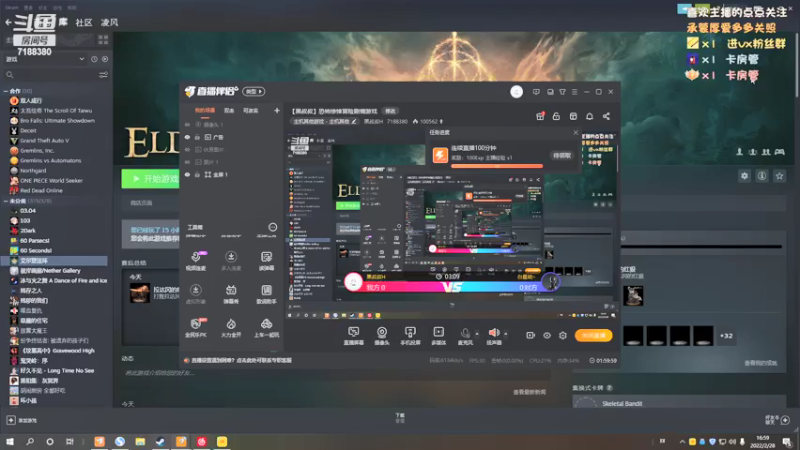Click green 开始游戏 play button in Steam
This screenshot has width=800, height=450.
click(x=151, y=179)
